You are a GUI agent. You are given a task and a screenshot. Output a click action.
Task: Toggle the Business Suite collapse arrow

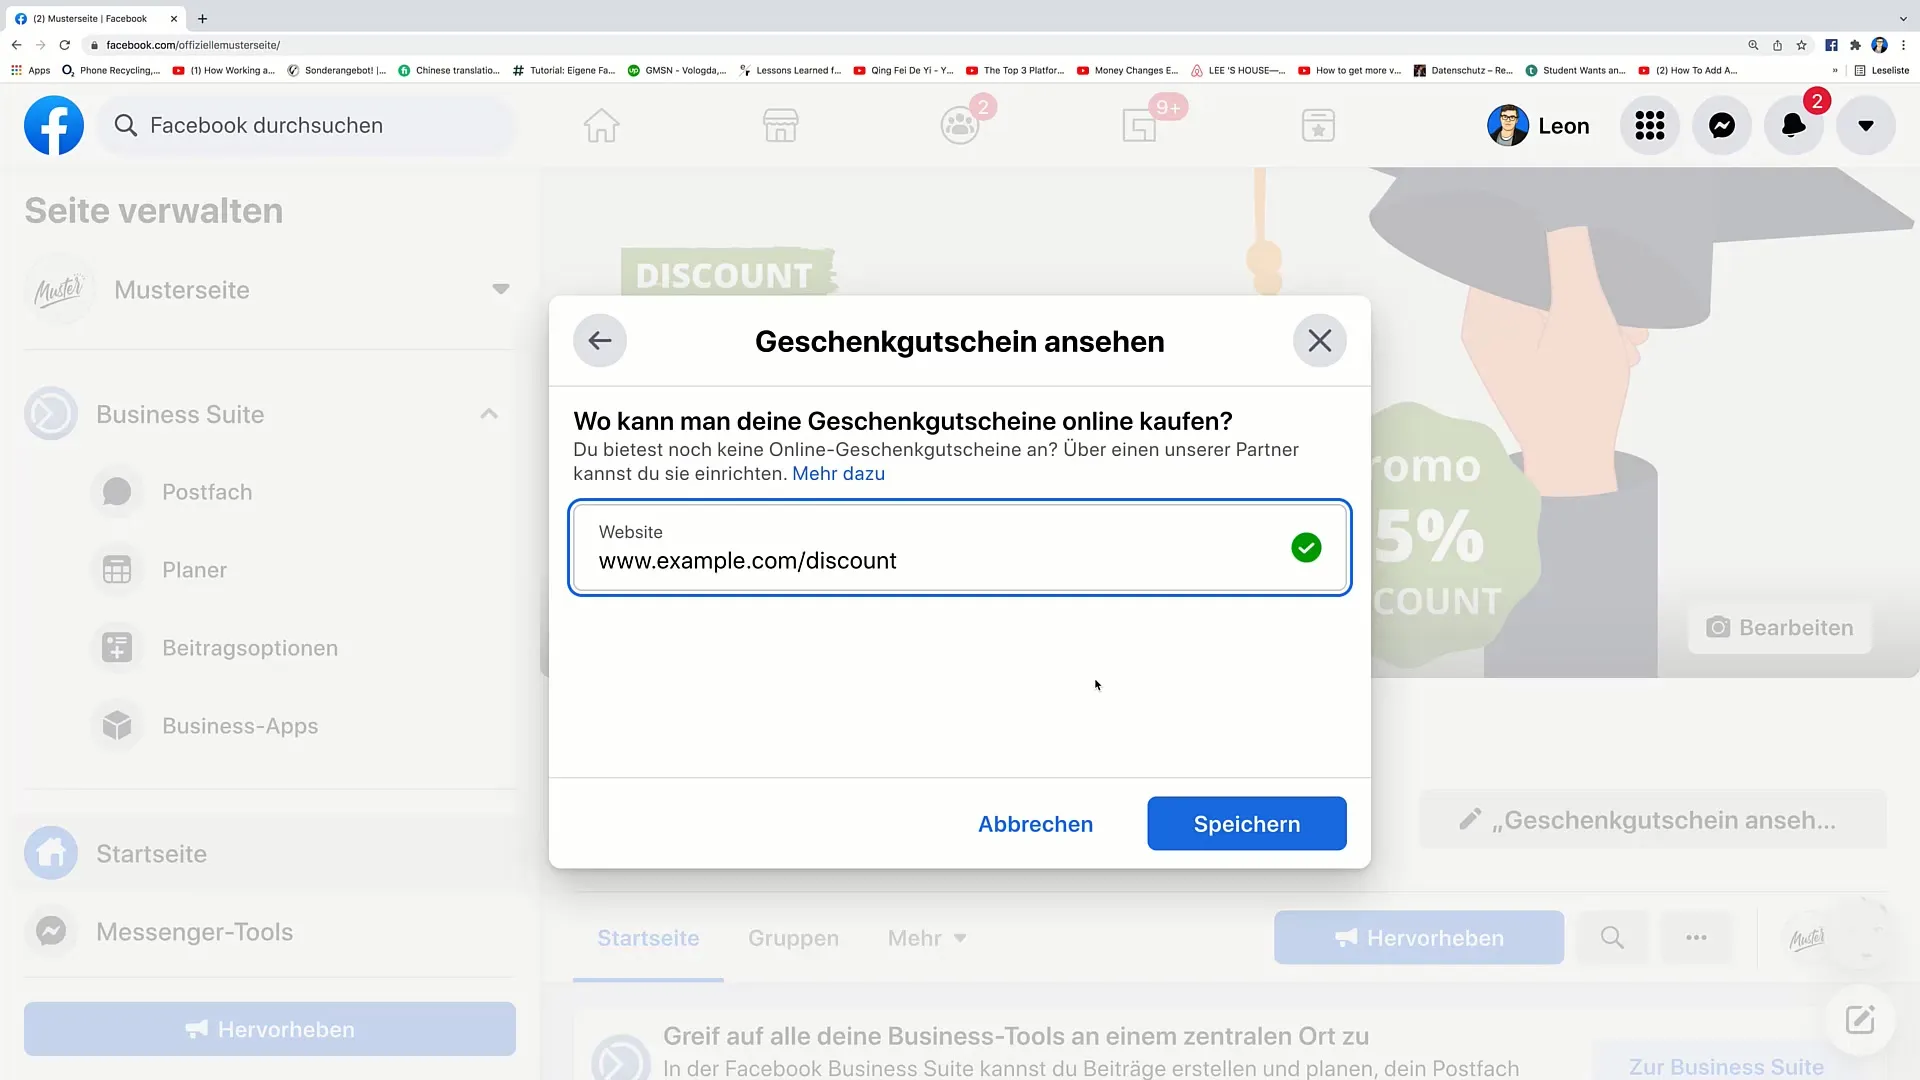point(489,414)
